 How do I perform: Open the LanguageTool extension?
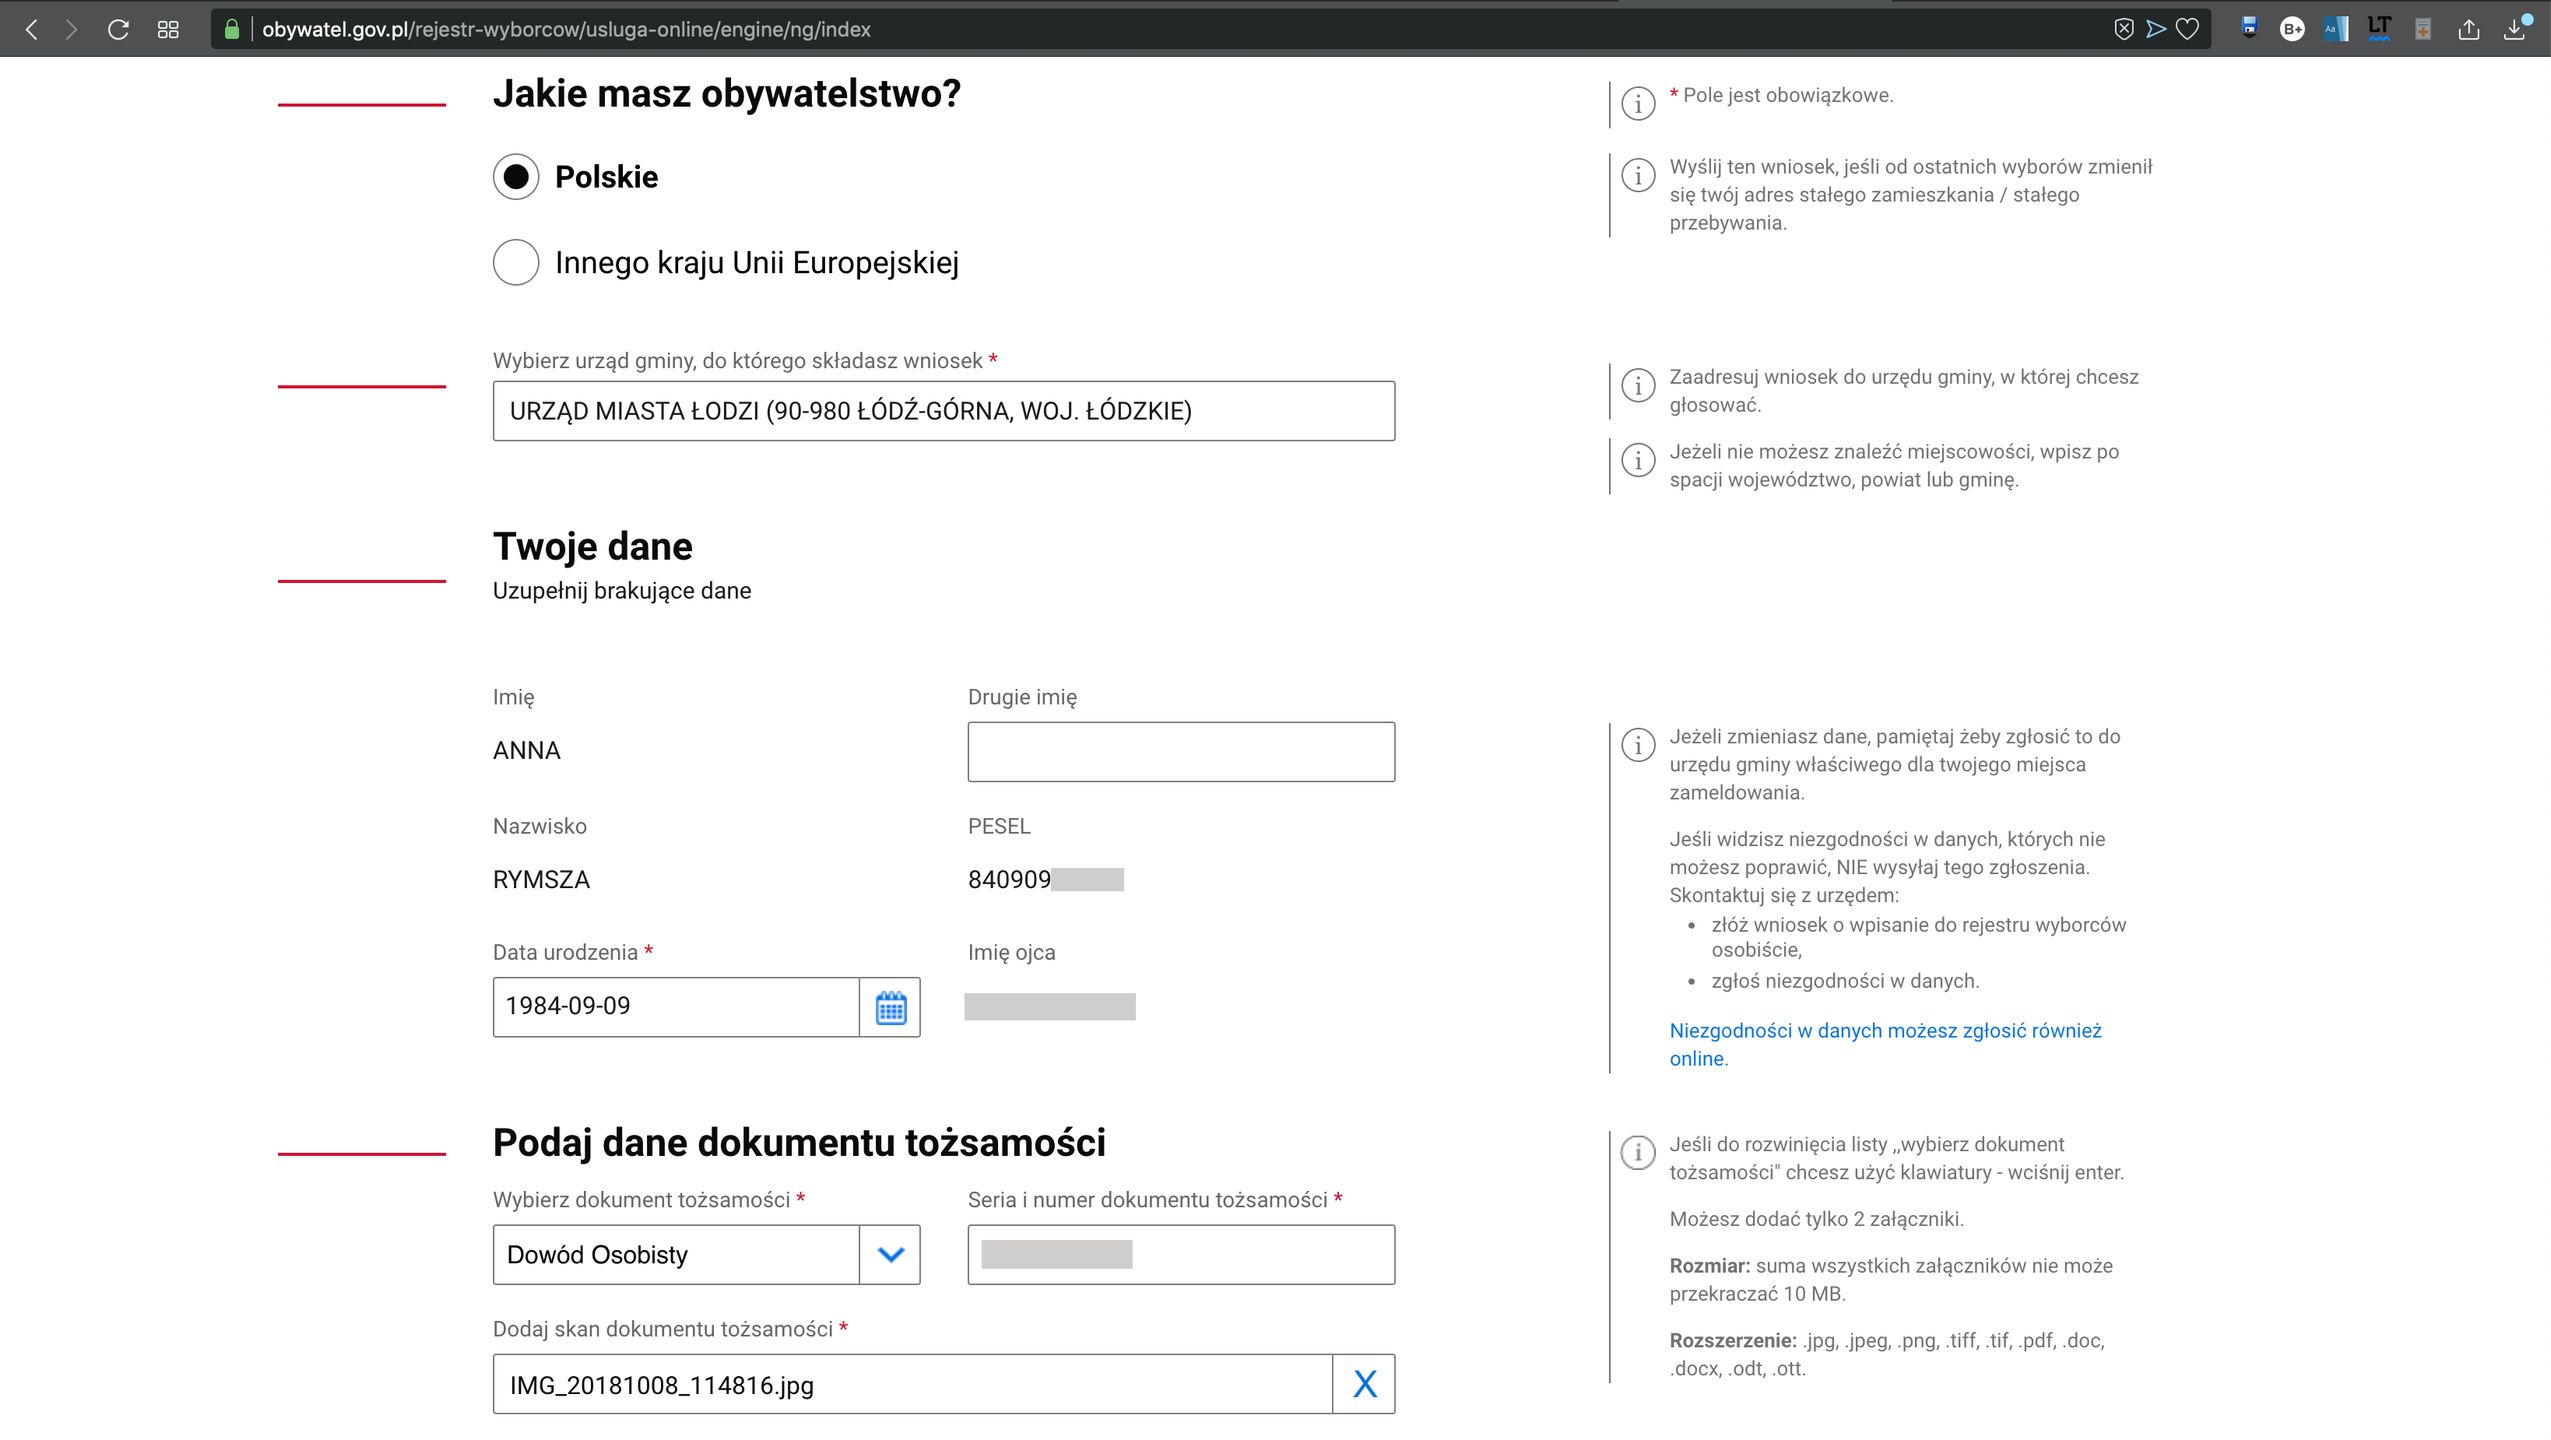pyautogui.click(x=2379, y=29)
